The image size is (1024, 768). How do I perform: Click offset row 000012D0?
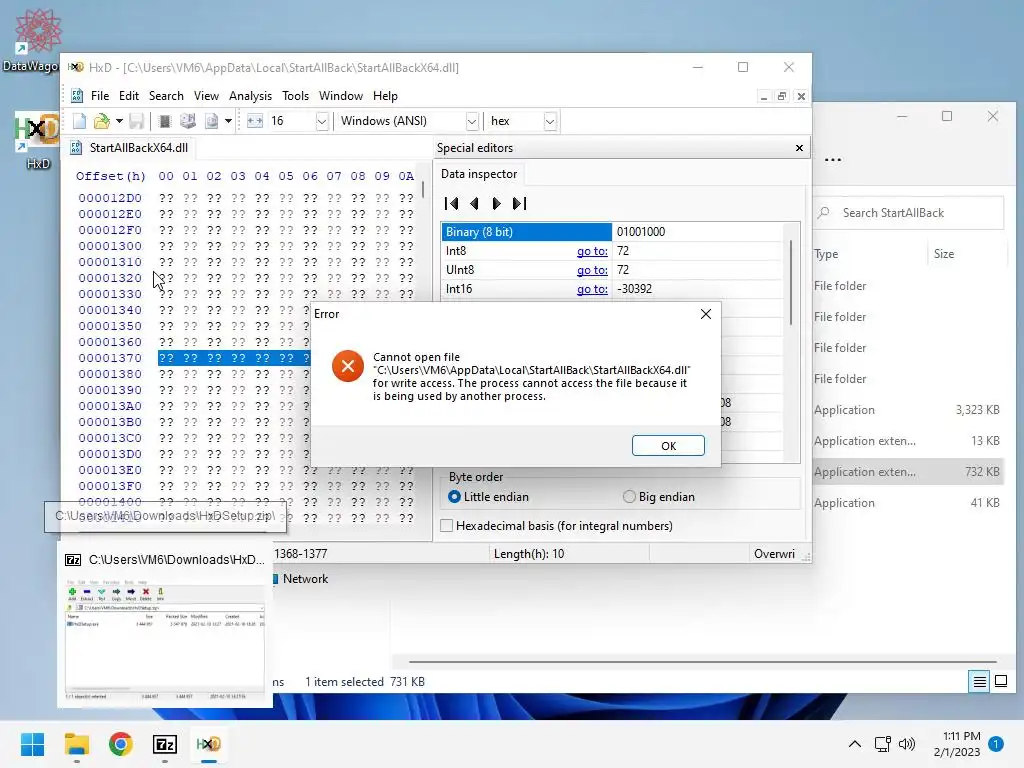click(110, 198)
